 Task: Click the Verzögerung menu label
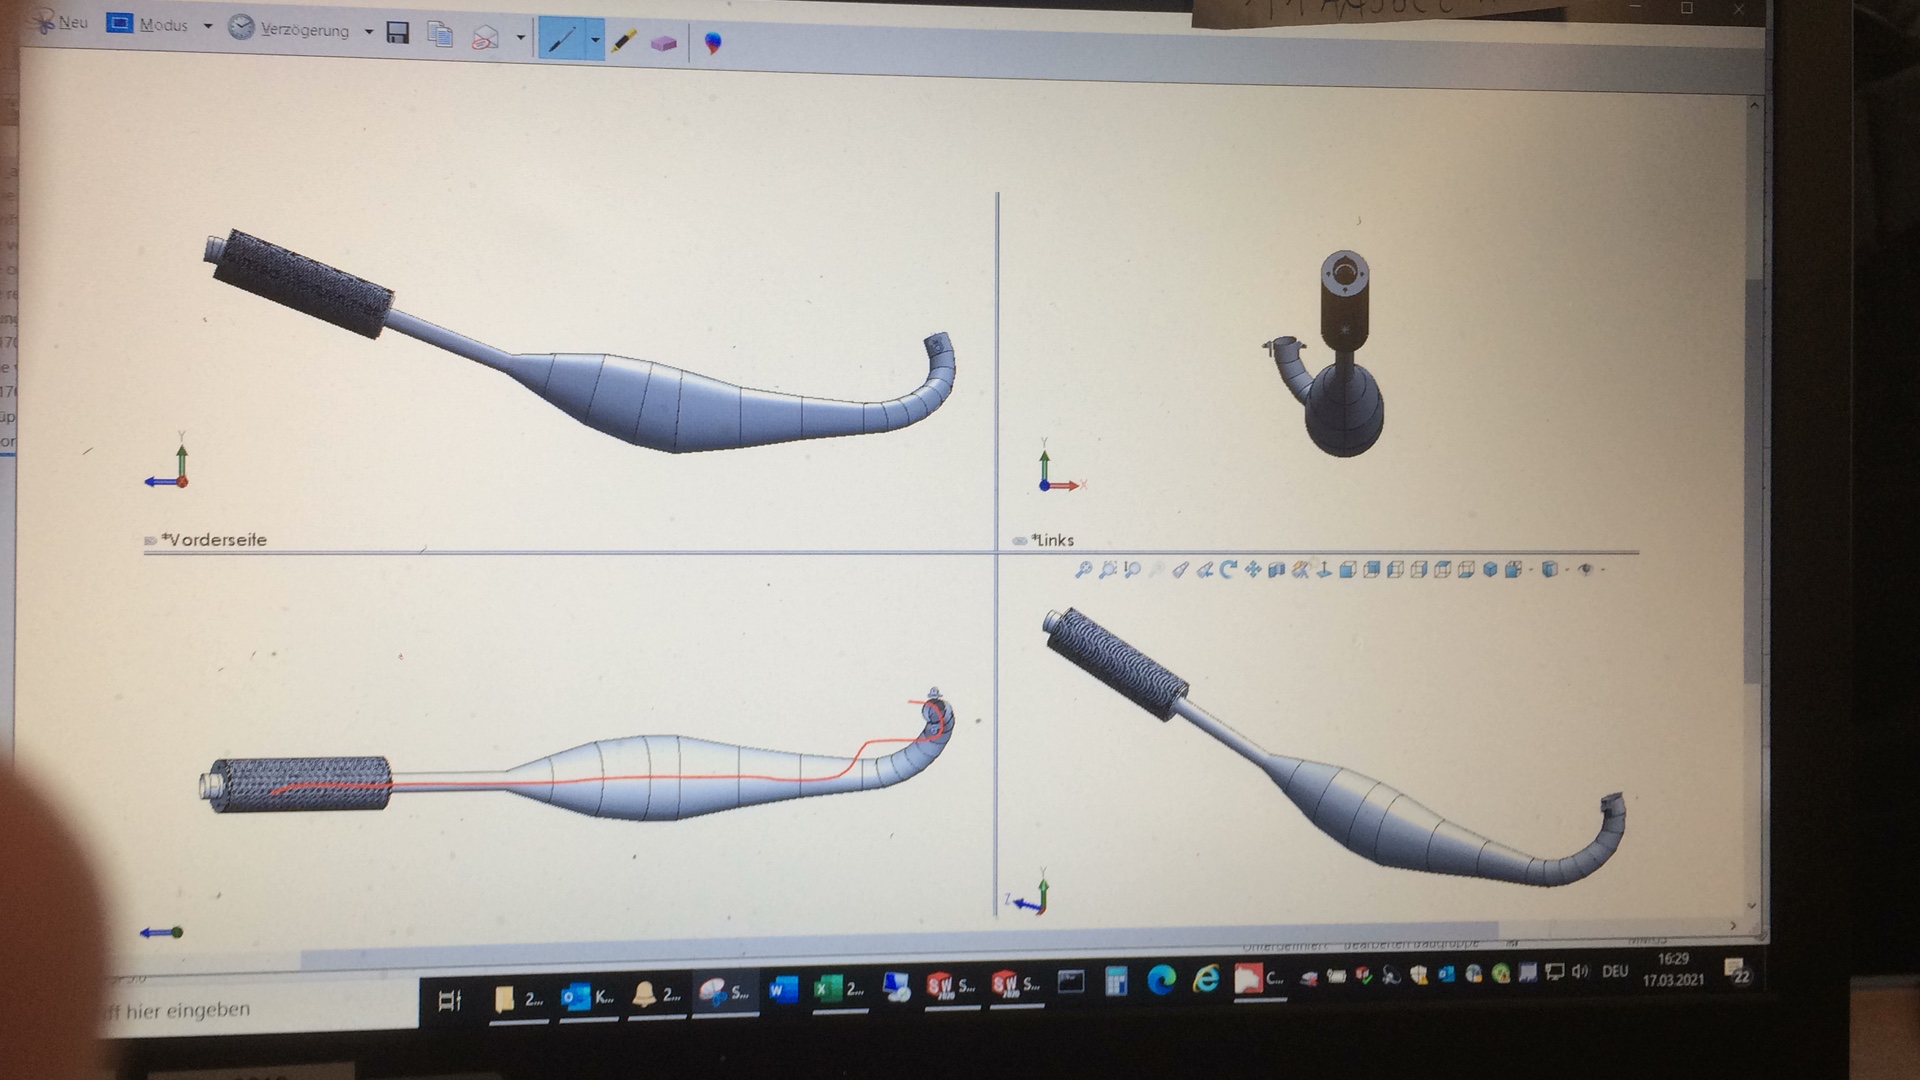(304, 30)
